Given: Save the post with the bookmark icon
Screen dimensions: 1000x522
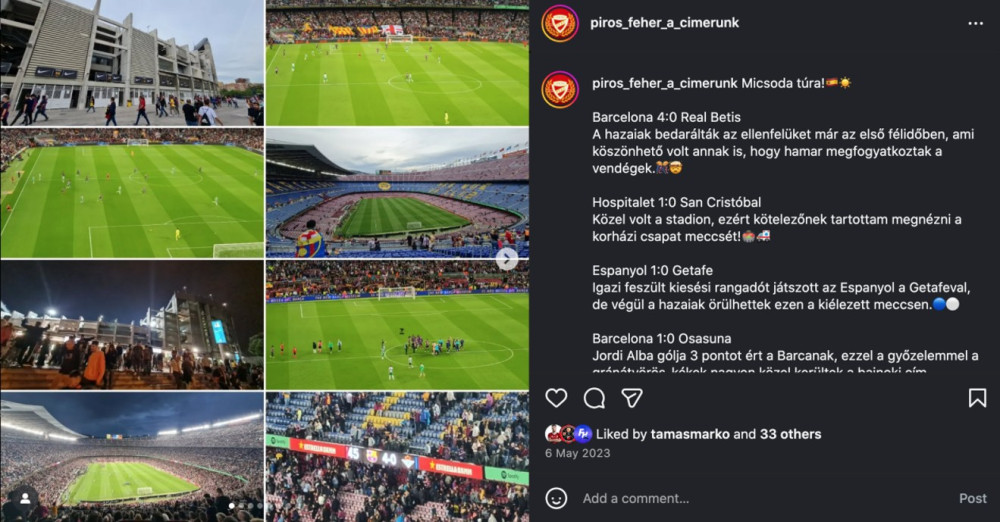Looking at the screenshot, I should pos(977,398).
